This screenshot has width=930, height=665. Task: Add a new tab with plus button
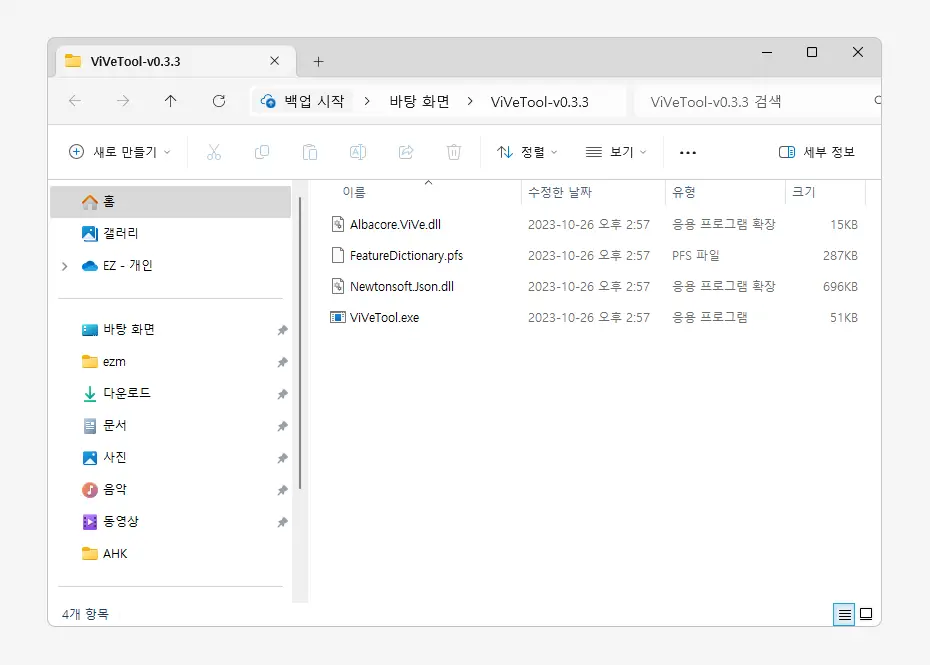pos(319,62)
